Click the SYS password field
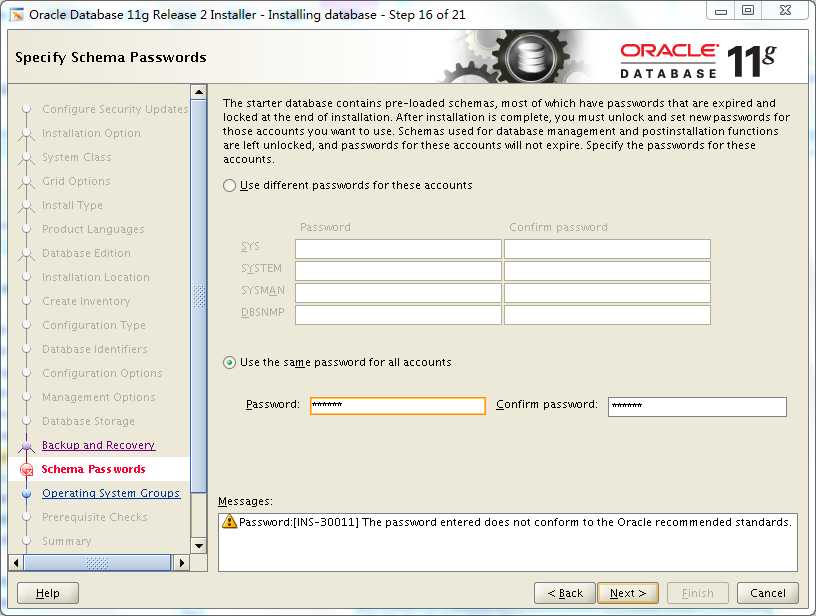 pyautogui.click(x=398, y=249)
